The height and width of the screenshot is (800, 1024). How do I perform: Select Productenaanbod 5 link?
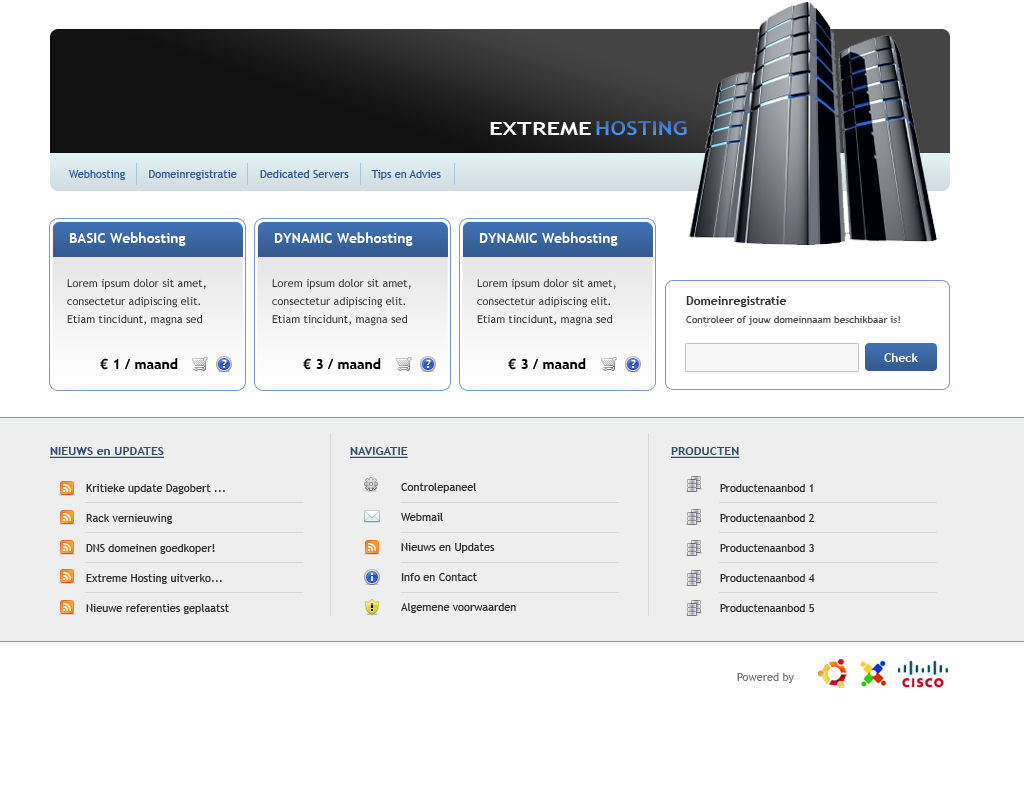pyautogui.click(x=767, y=608)
